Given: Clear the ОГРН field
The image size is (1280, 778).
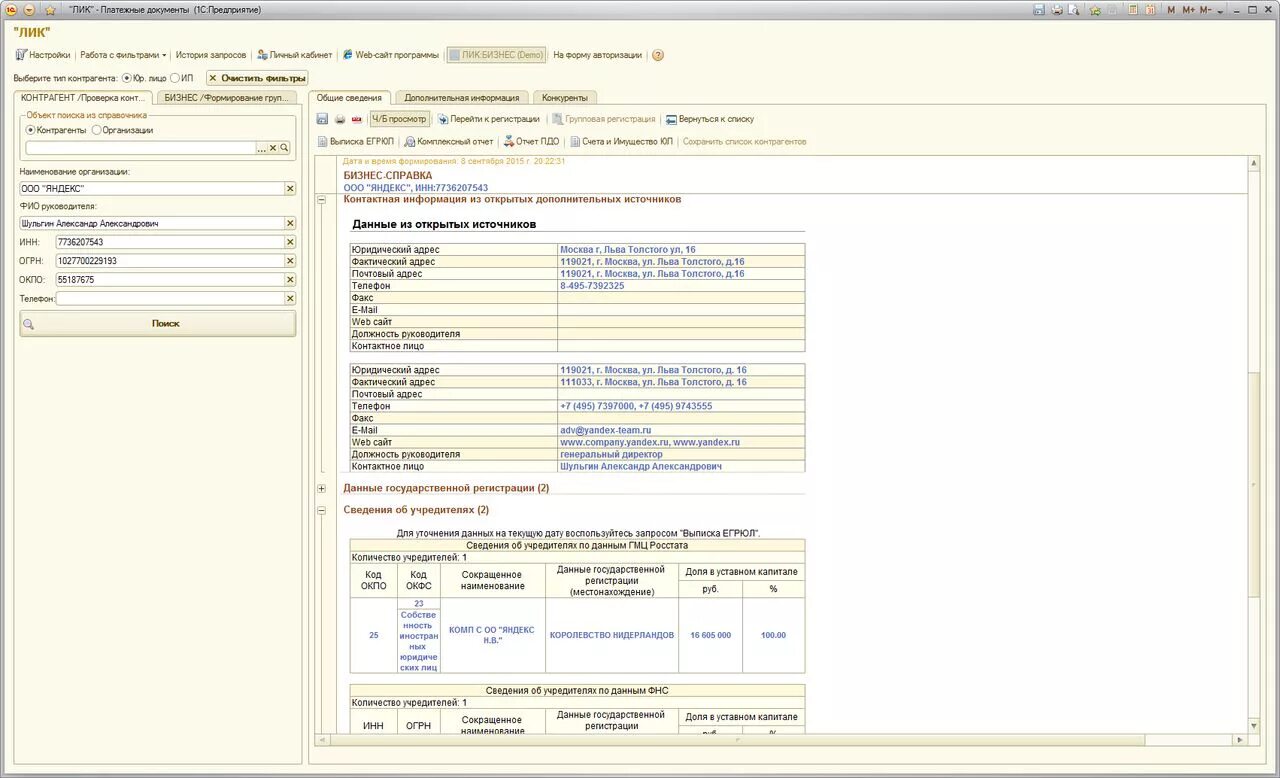Looking at the screenshot, I should tap(290, 261).
